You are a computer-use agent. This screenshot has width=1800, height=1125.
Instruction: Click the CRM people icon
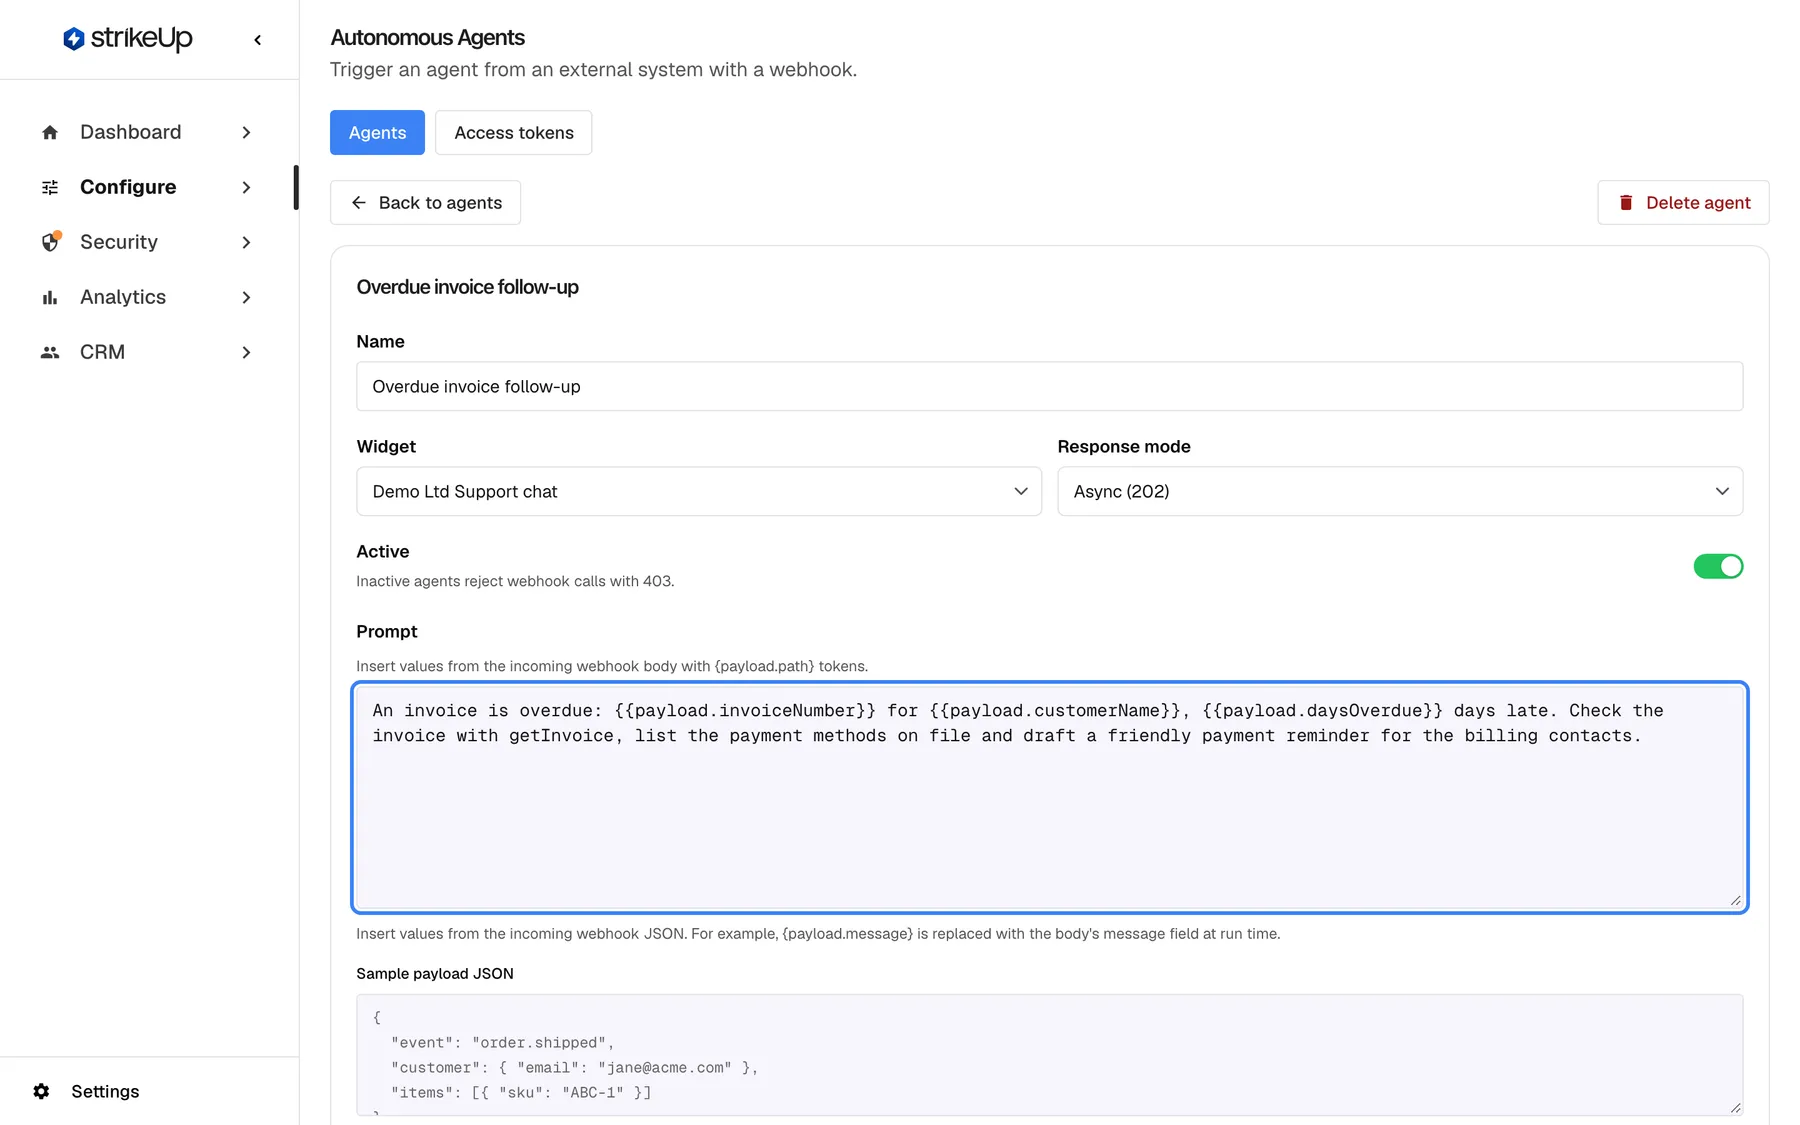(50, 352)
